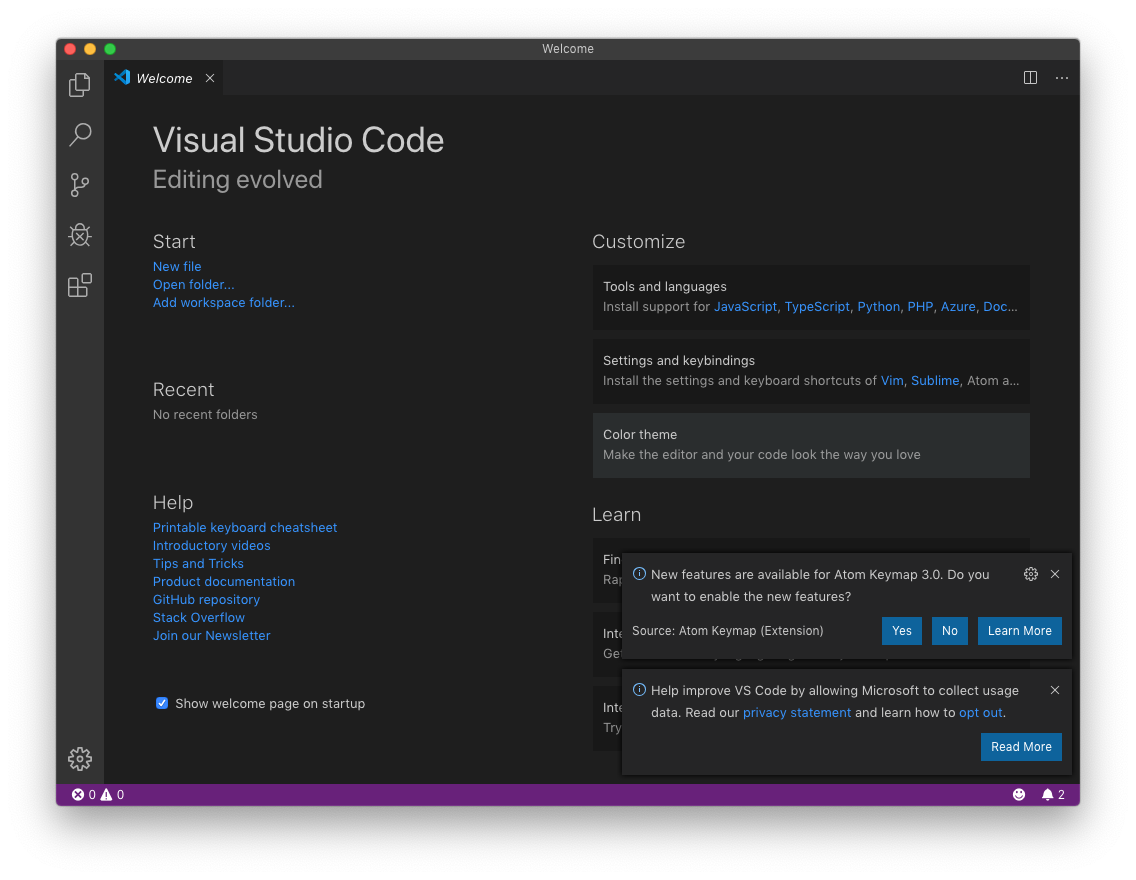1136x880 pixels.
Task: Click the VS Code logo on Welcome tab
Action: [x=122, y=77]
